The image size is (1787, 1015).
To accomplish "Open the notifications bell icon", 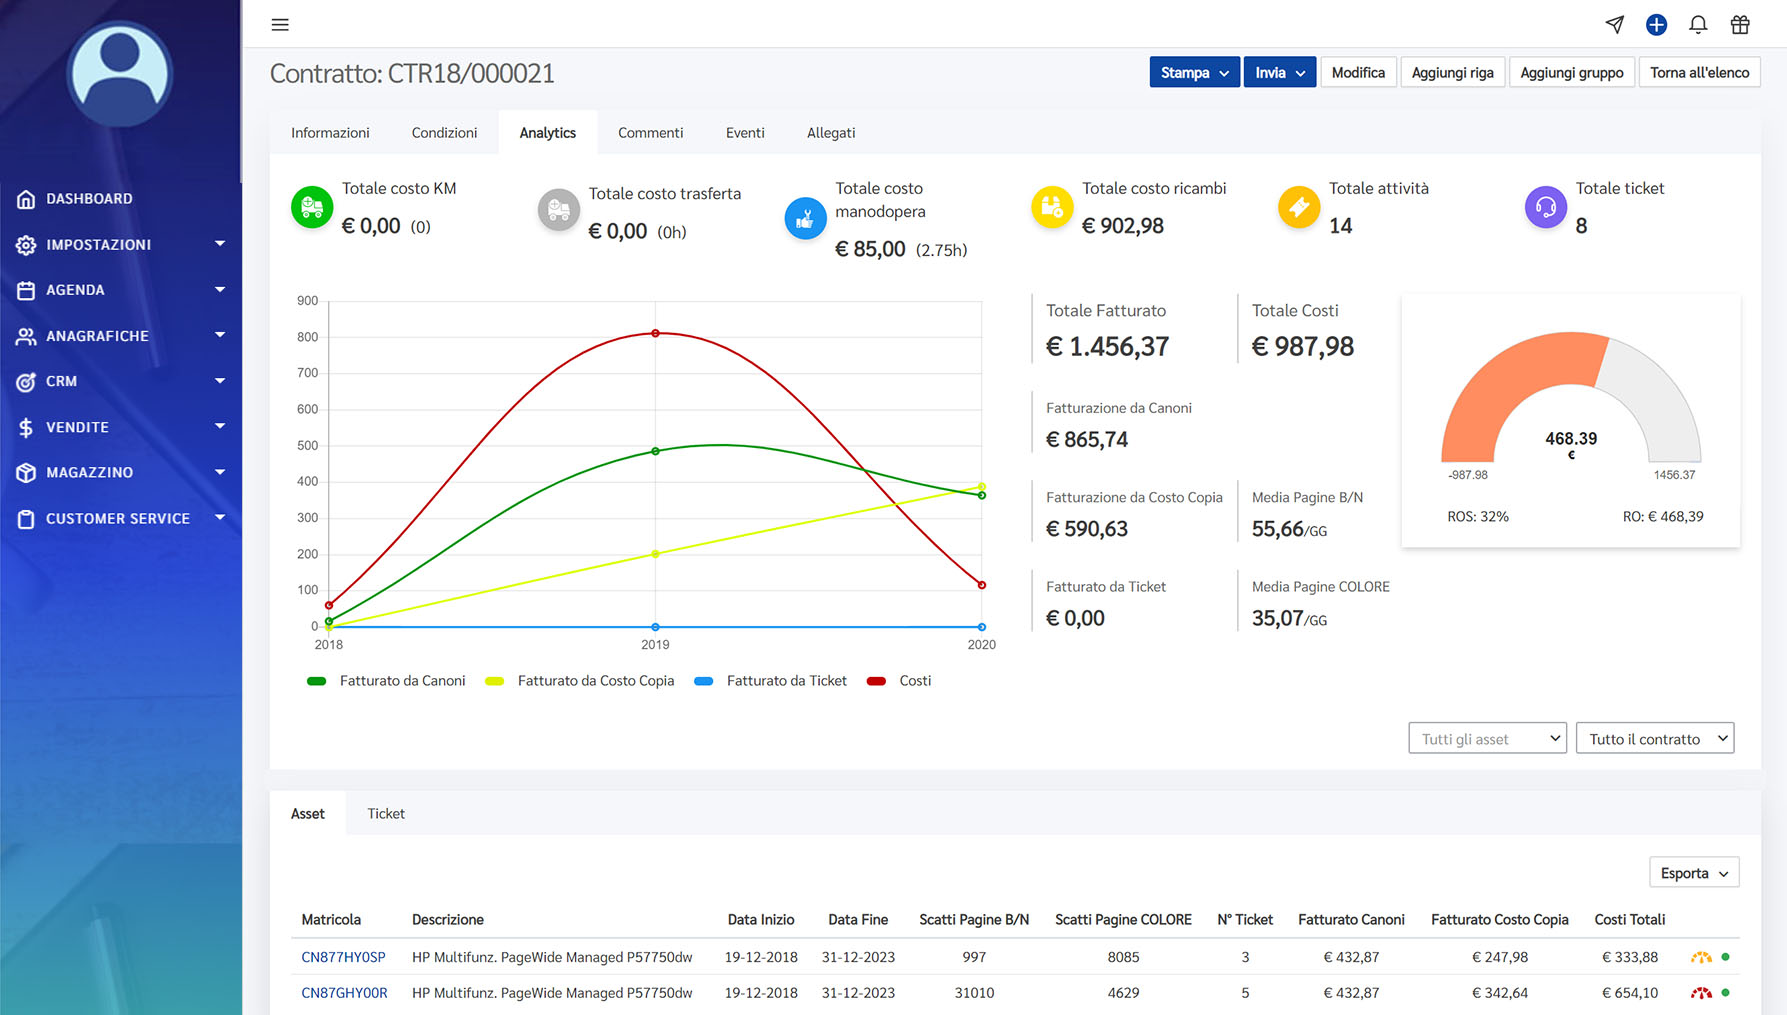I will 1698,25.
